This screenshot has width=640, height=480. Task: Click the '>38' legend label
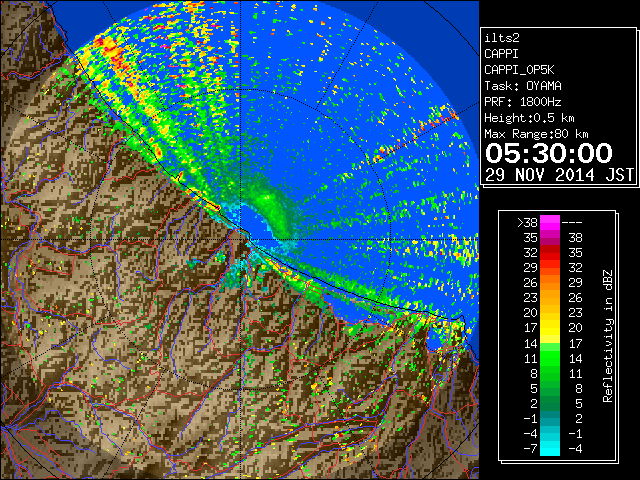tap(527, 223)
